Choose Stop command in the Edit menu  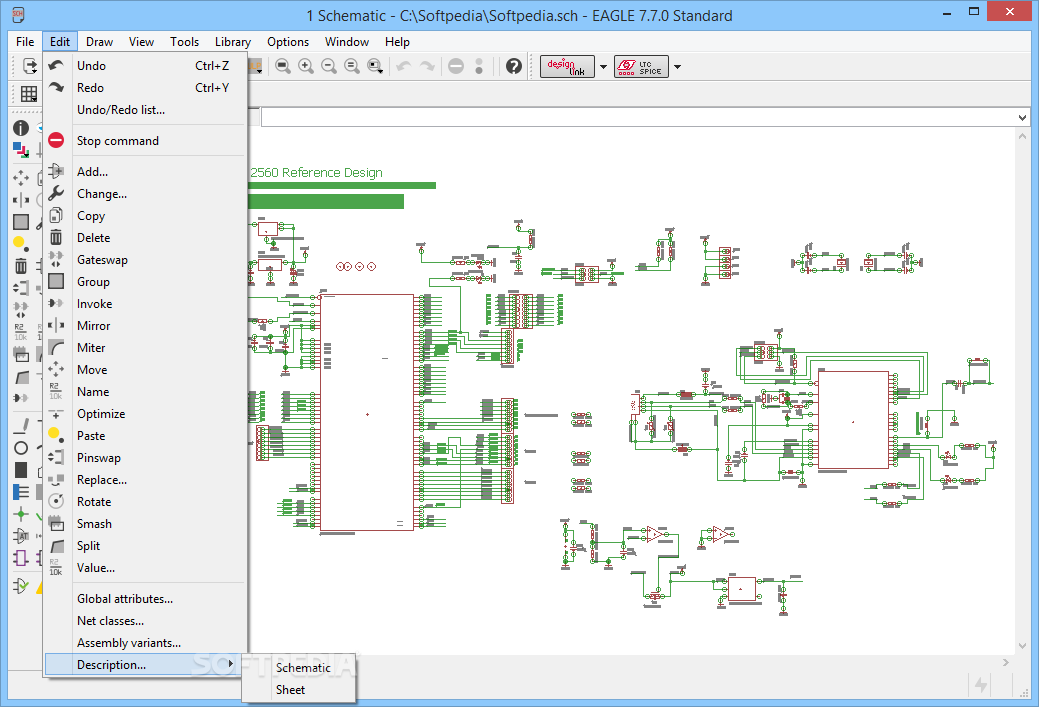coord(145,140)
